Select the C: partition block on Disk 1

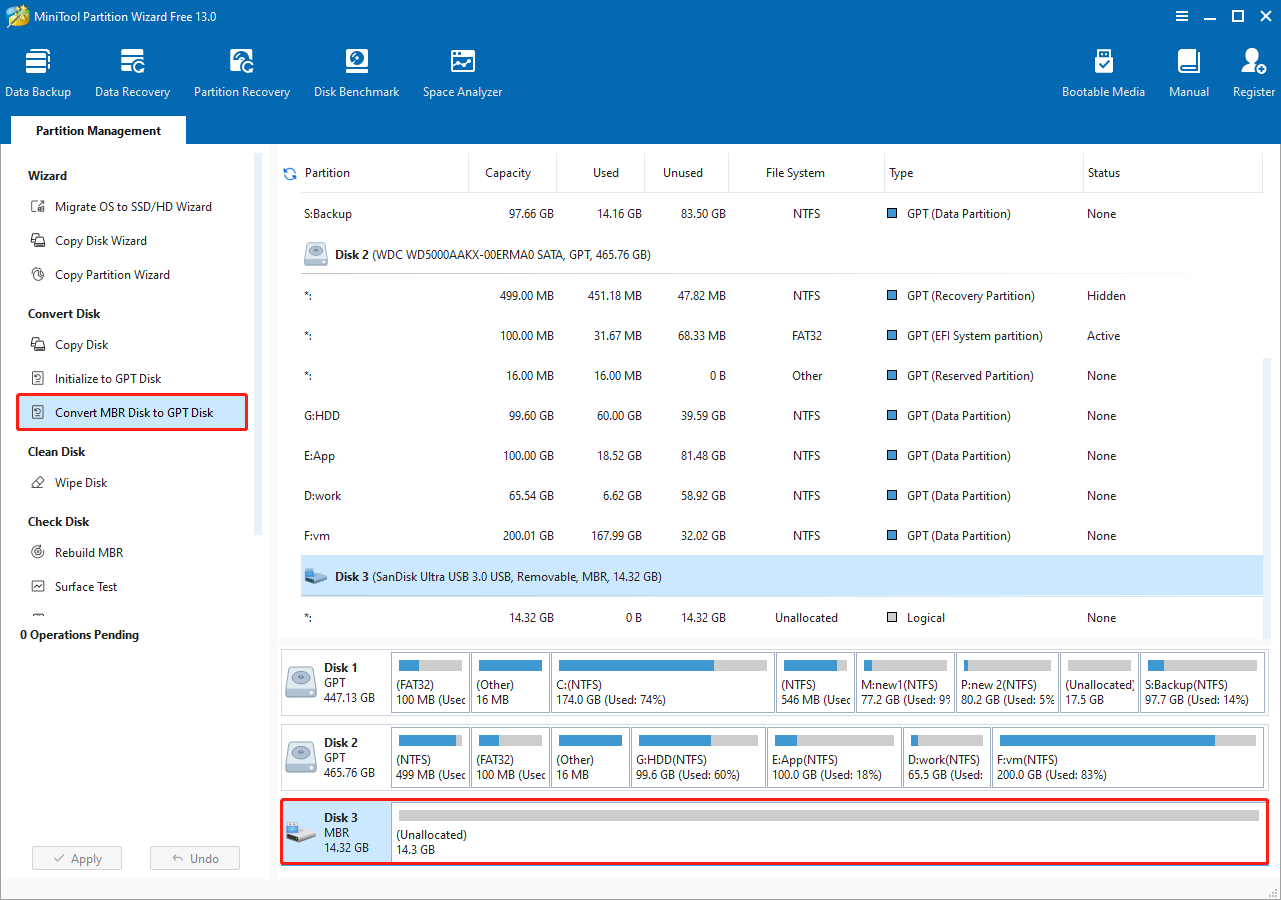tap(662, 682)
